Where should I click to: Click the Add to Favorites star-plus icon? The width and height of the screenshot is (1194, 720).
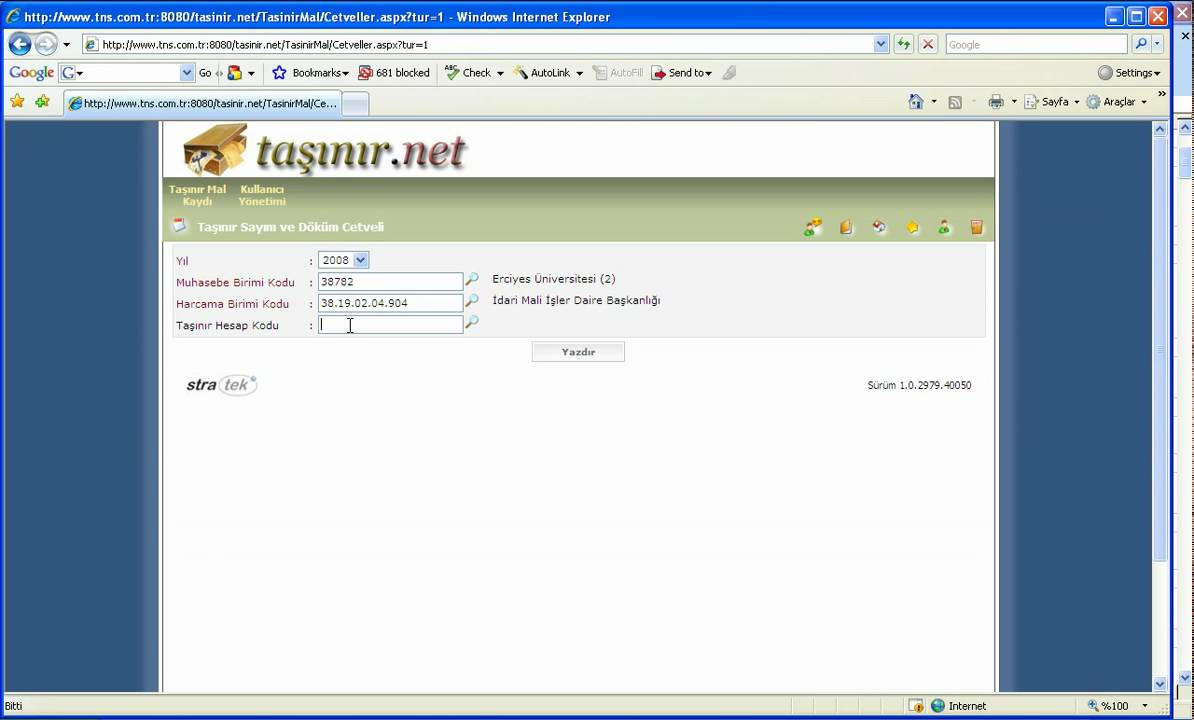point(43,101)
